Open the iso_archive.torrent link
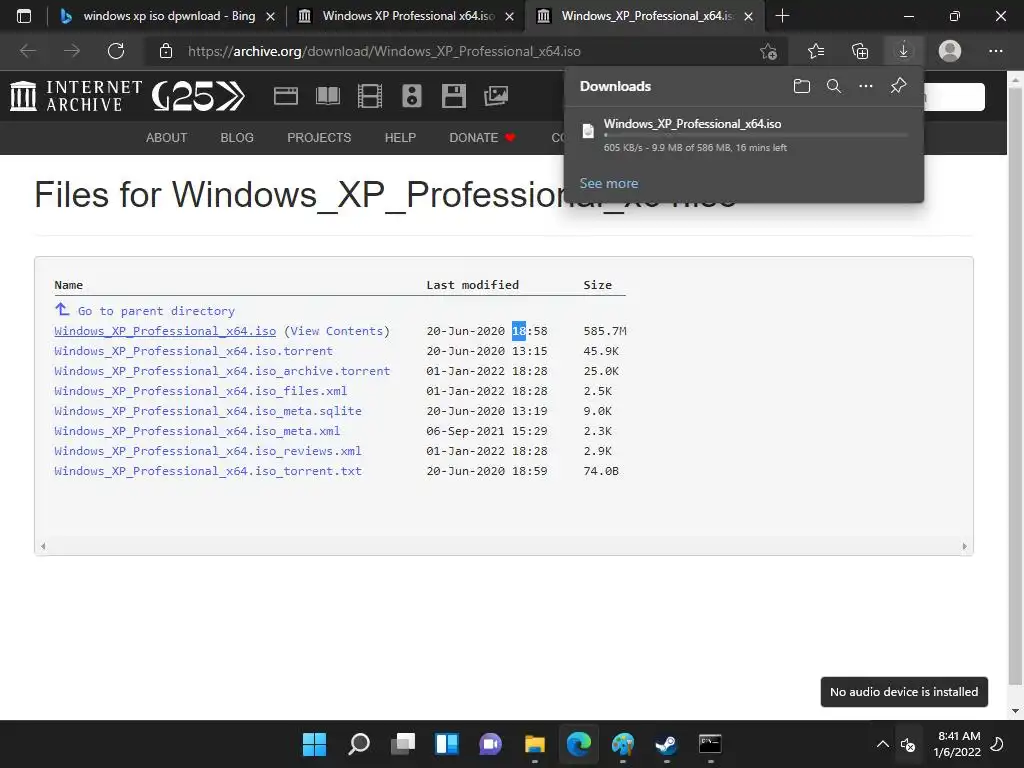The image size is (1024, 768). coord(222,371)
